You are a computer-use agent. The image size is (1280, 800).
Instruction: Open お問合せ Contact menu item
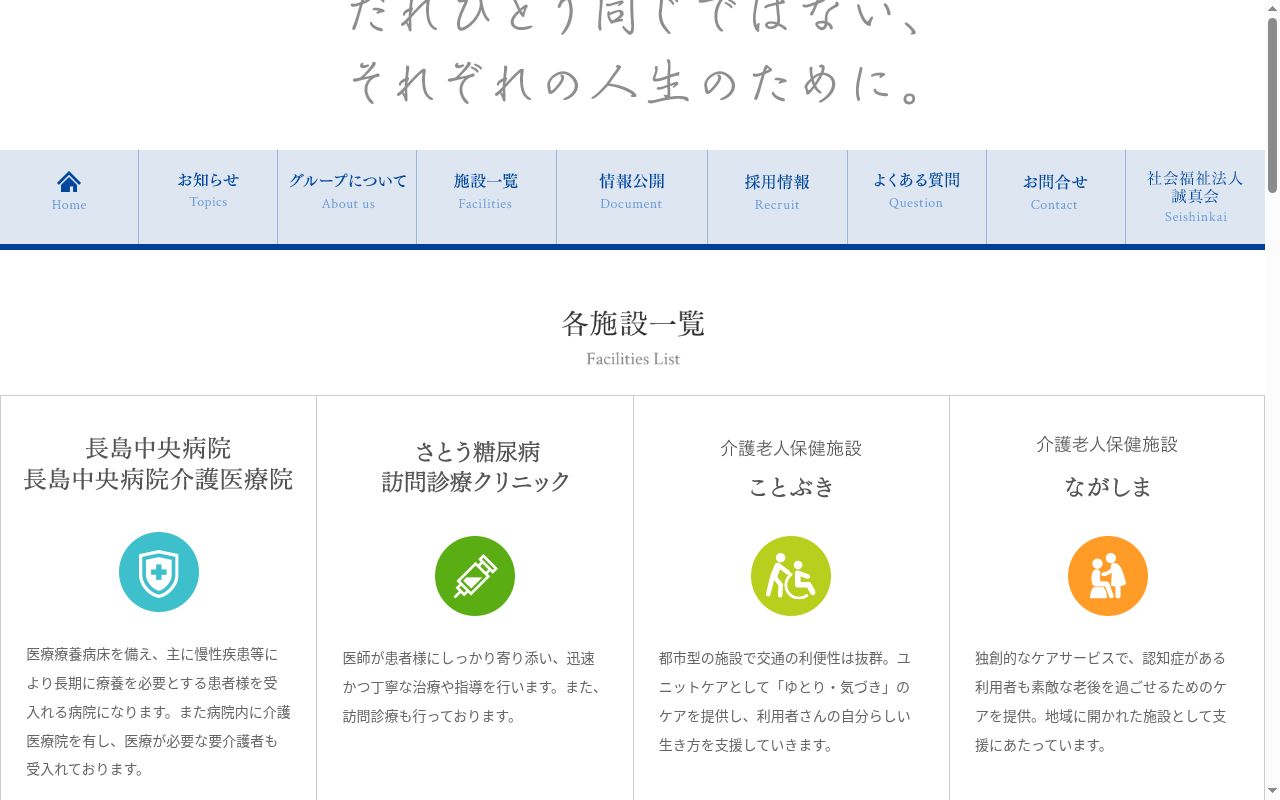pyautogui.click(x=1055, y=197)
